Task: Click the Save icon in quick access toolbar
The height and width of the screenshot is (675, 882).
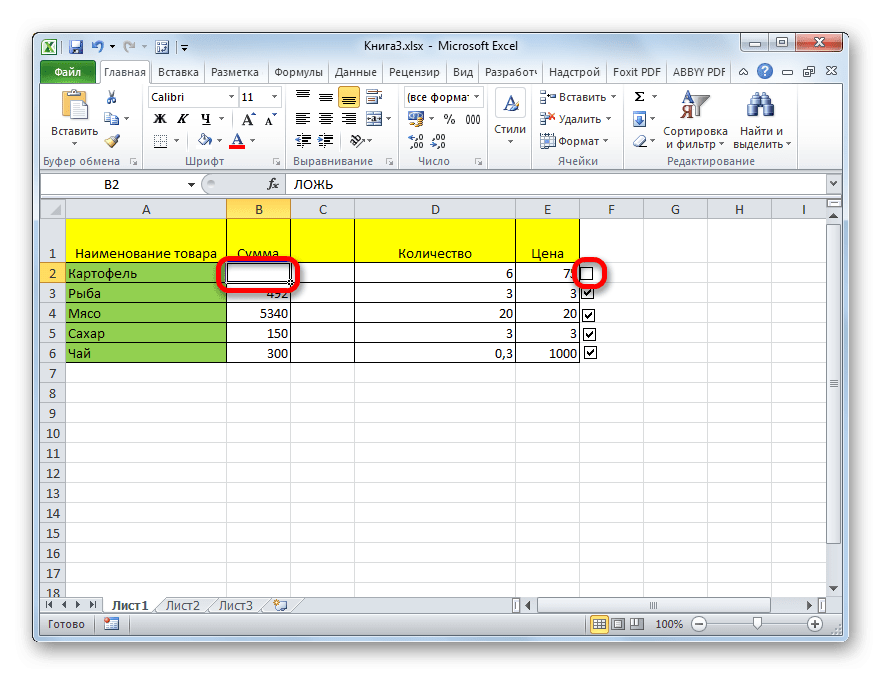Action: pos(76,47)
